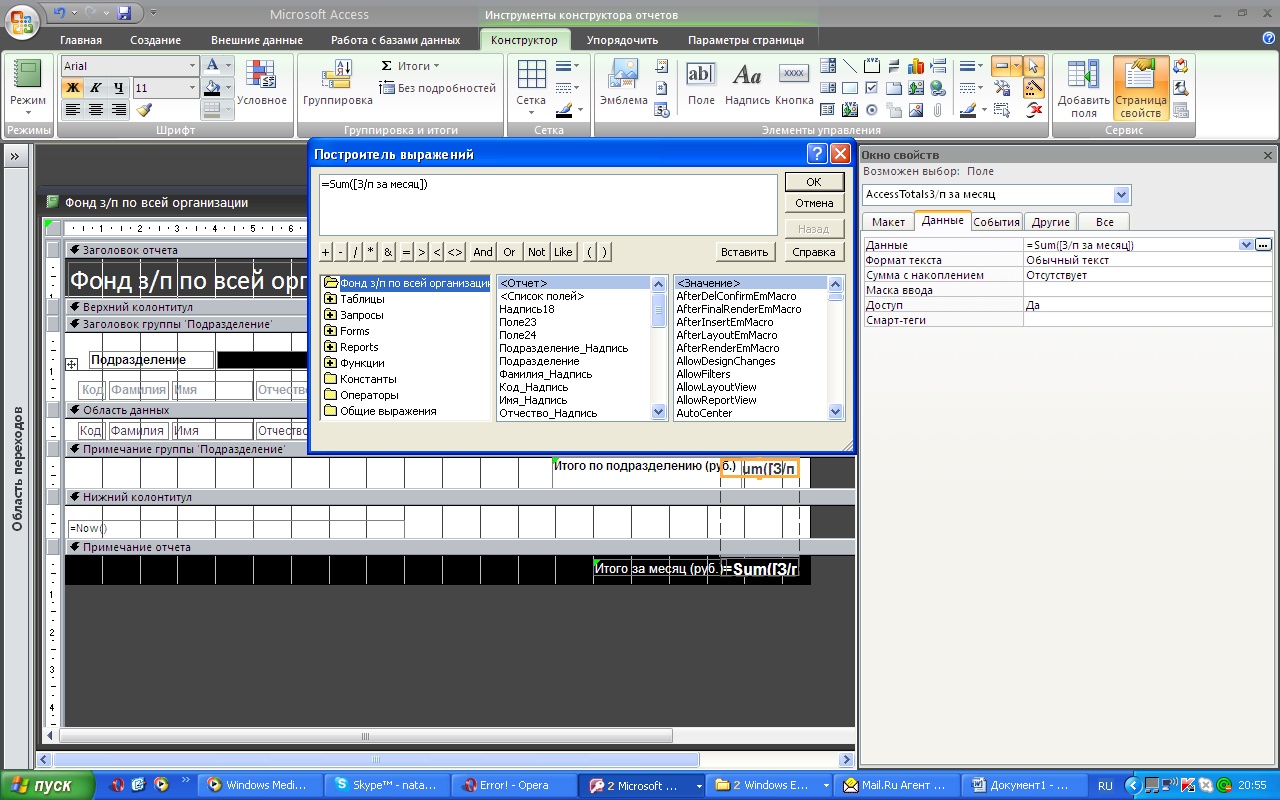Switch to the Главная ribbon tab
Image resolution: width=1280 pixels, height=800 pixels.
81,40
